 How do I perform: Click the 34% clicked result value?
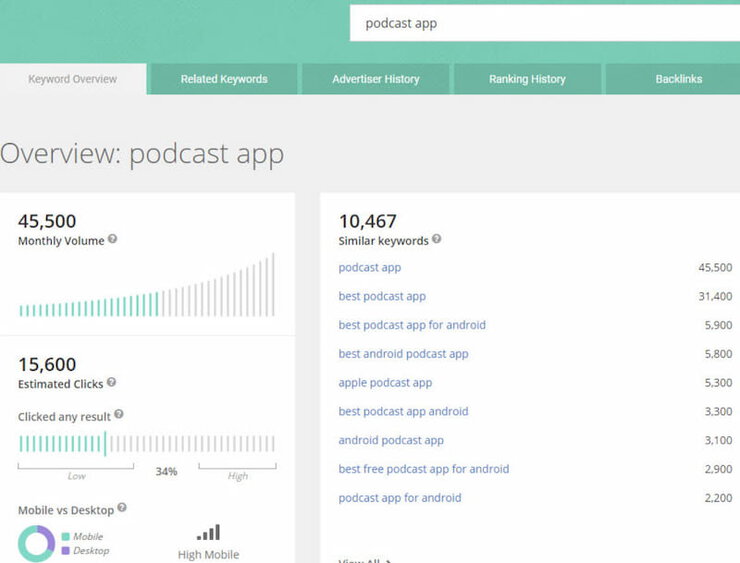[166, 471]
